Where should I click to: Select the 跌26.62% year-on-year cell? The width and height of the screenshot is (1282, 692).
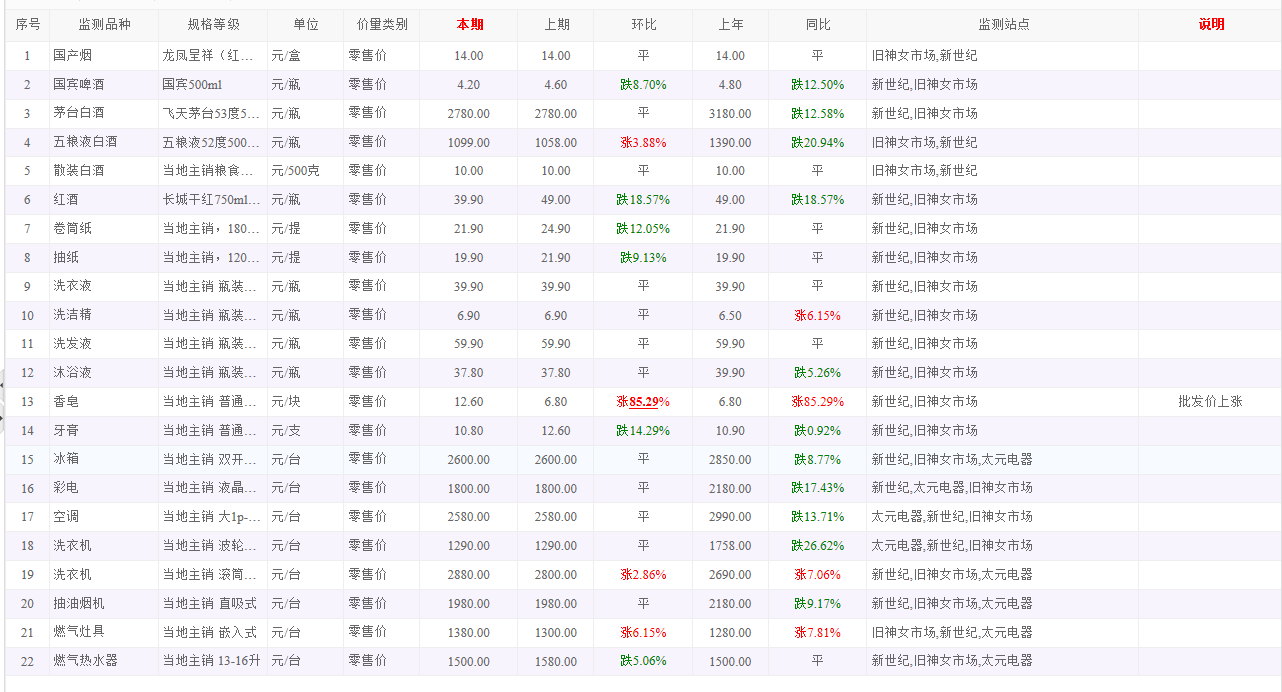click(x=817, y=546)
